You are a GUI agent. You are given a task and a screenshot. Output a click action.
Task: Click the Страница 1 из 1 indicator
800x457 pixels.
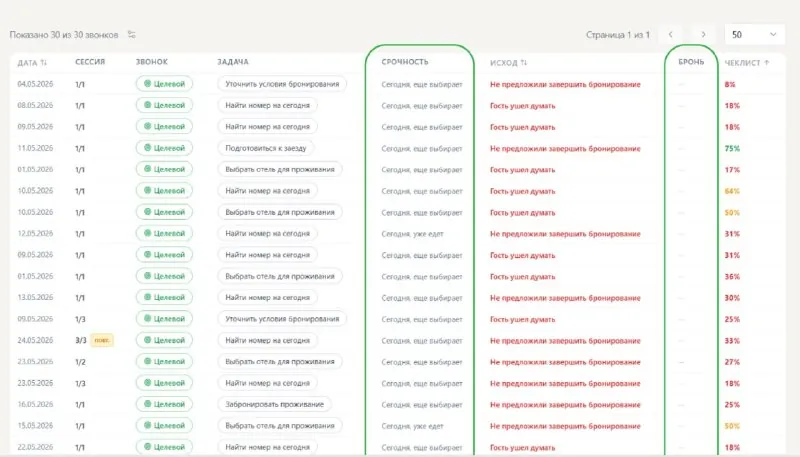pos(618,35)
